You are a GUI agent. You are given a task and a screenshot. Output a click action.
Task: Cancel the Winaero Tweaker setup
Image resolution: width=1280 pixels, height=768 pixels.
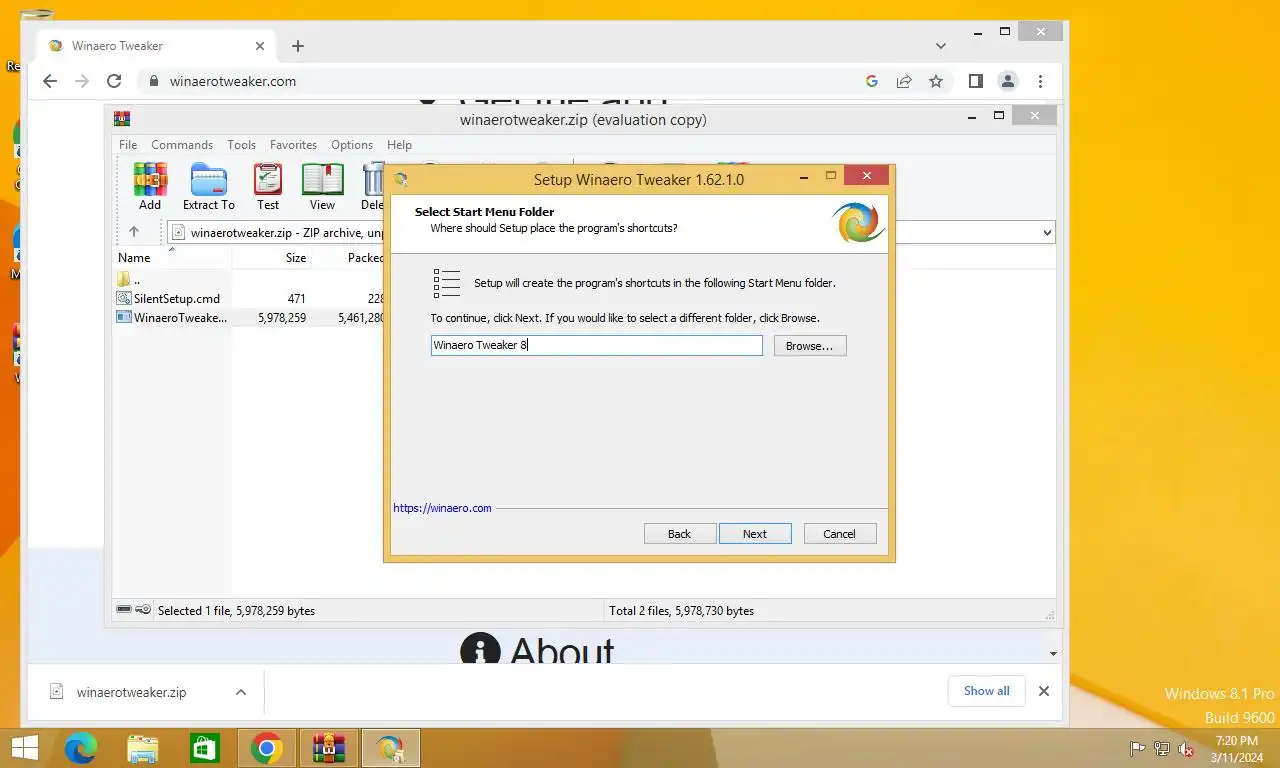coord(840,534)
